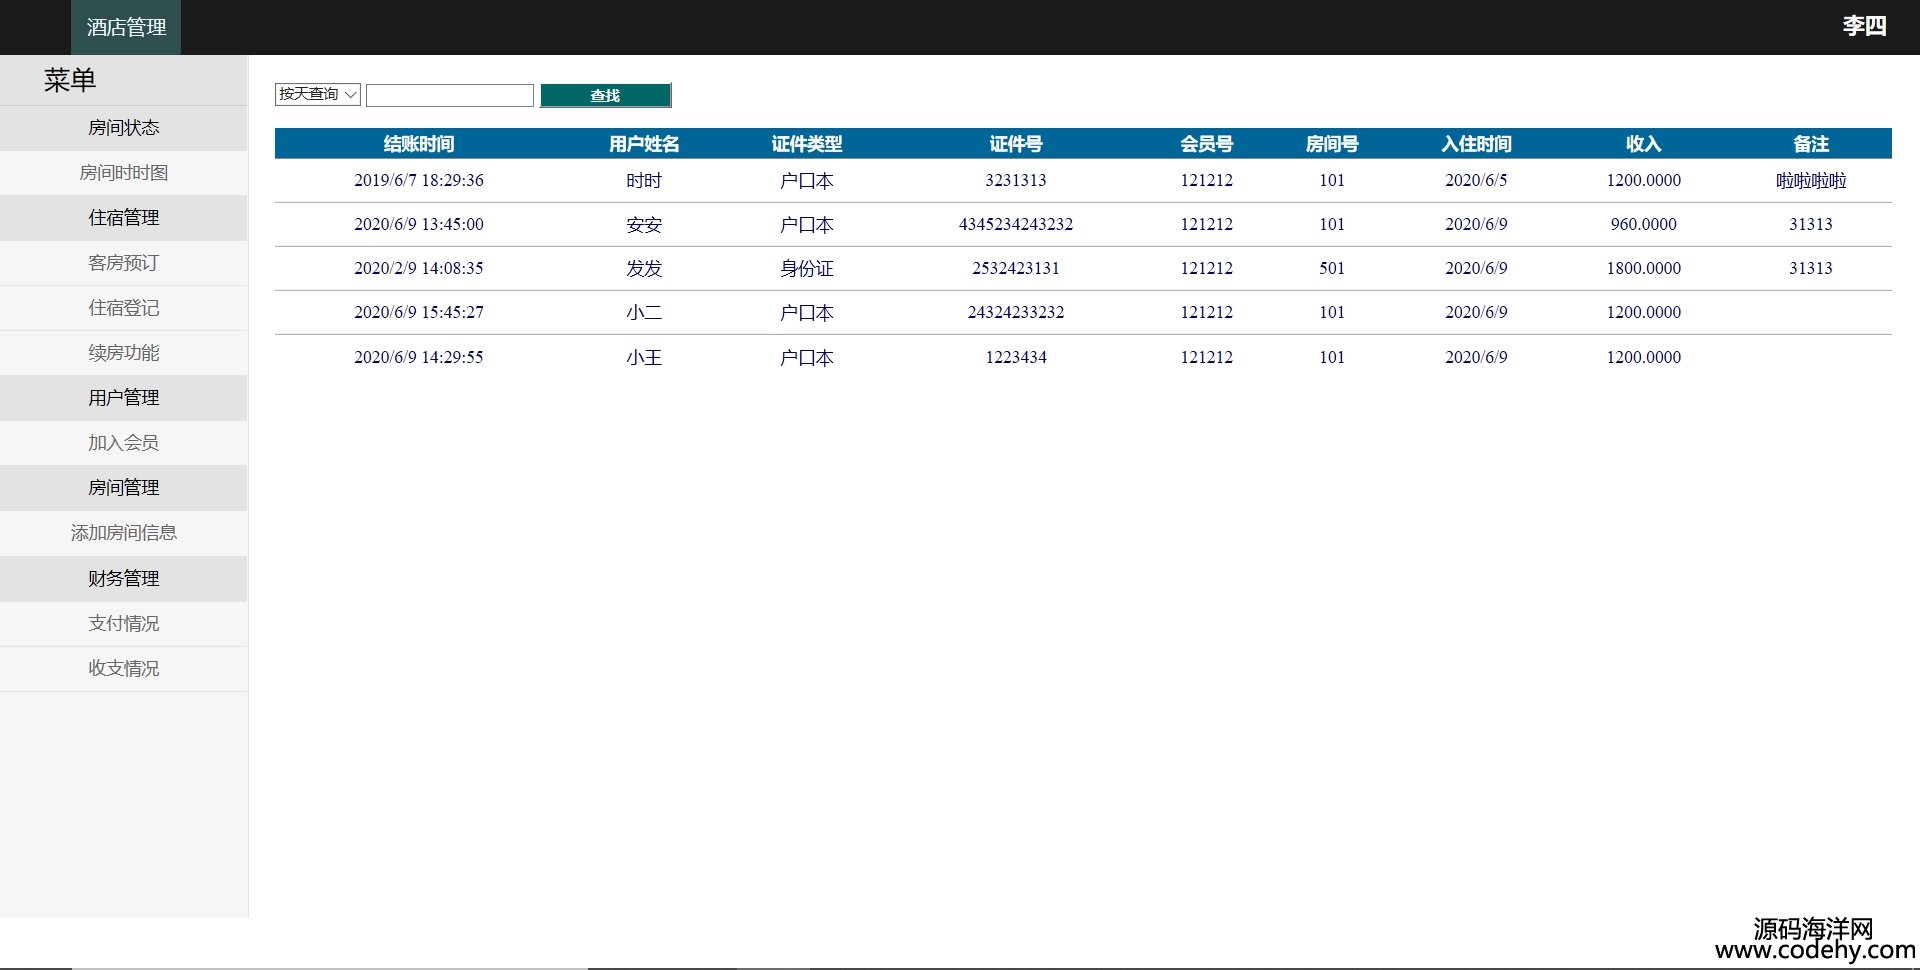Screen dimensions: 1920x970
Task: Click user name 小二
Action: [x=644, y=313]
